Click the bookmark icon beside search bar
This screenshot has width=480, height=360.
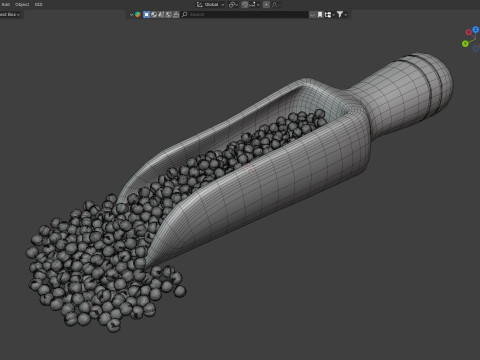[320, 14]
